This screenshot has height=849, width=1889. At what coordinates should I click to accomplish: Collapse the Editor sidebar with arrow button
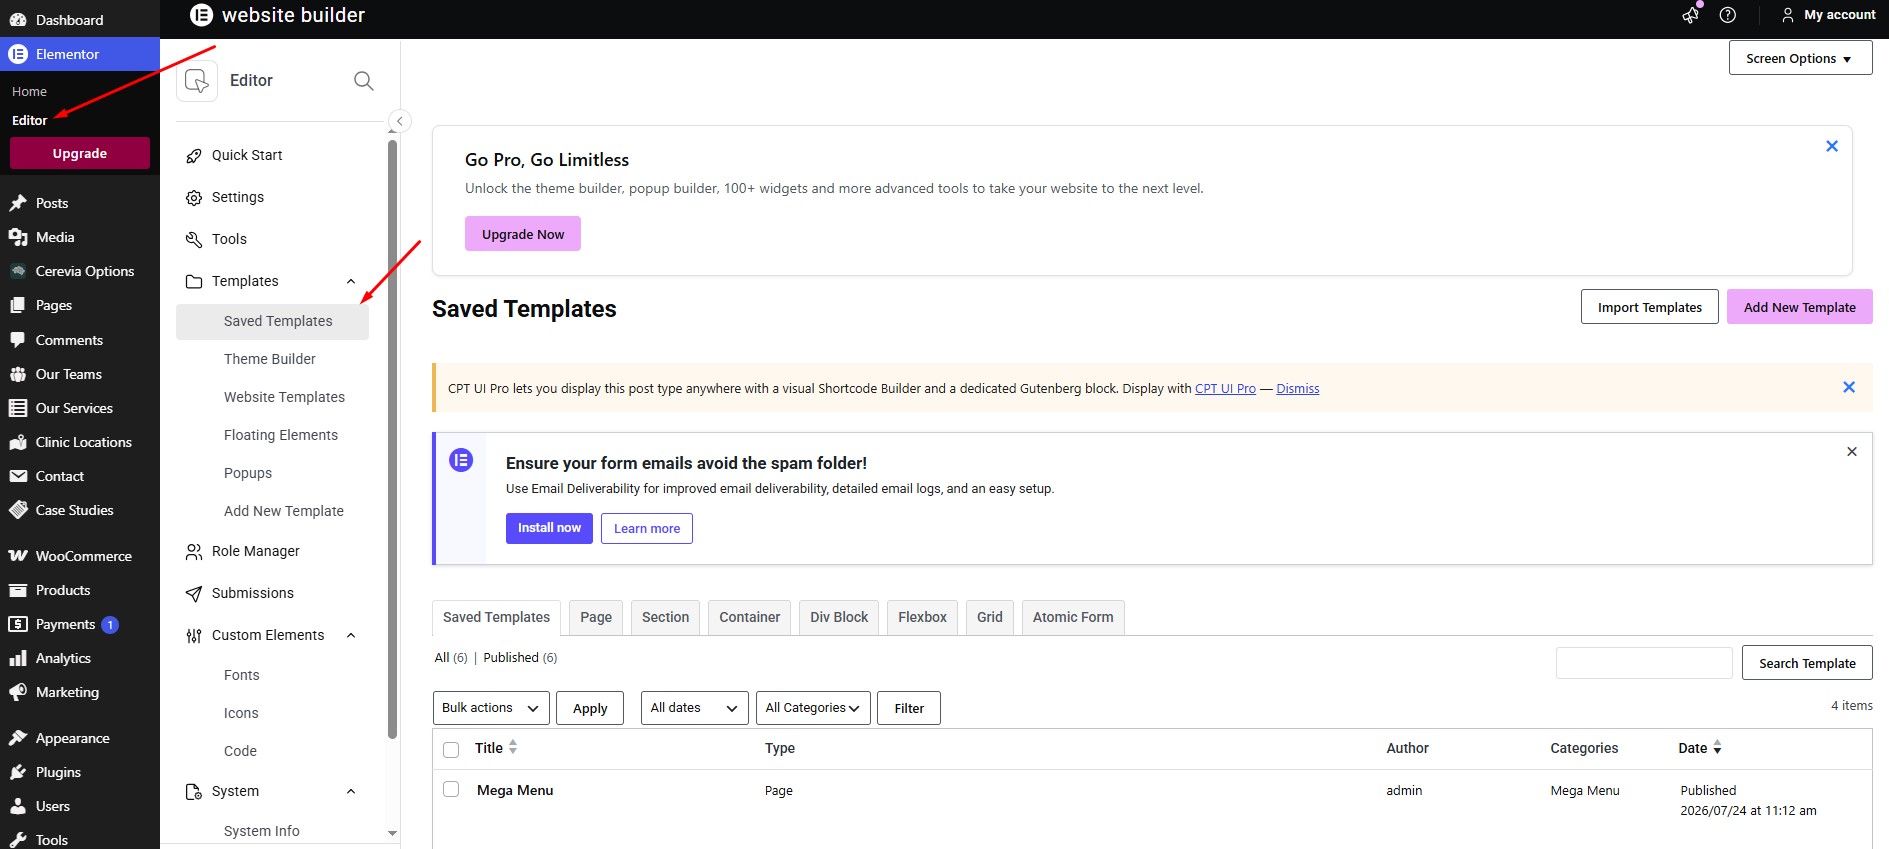pyautogui.click(x=399, y=121)
